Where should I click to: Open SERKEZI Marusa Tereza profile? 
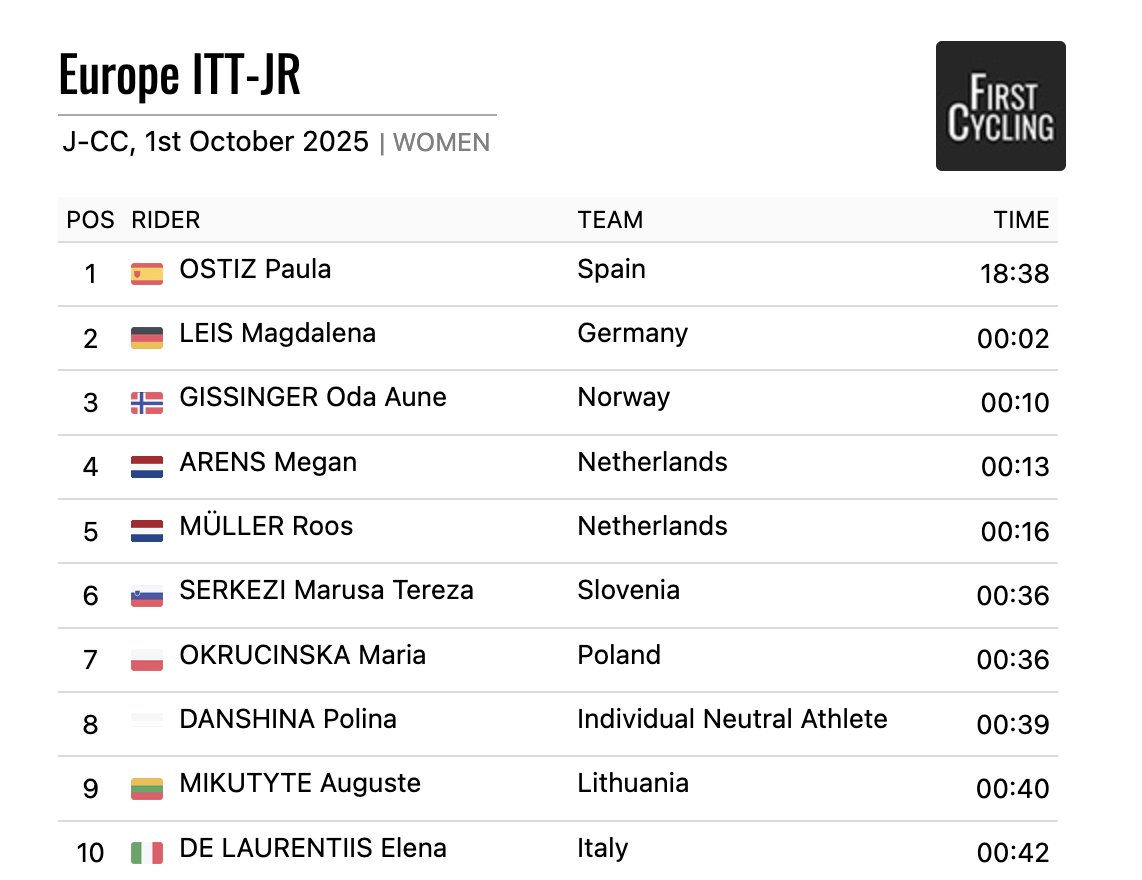click(x=326, y=590)
